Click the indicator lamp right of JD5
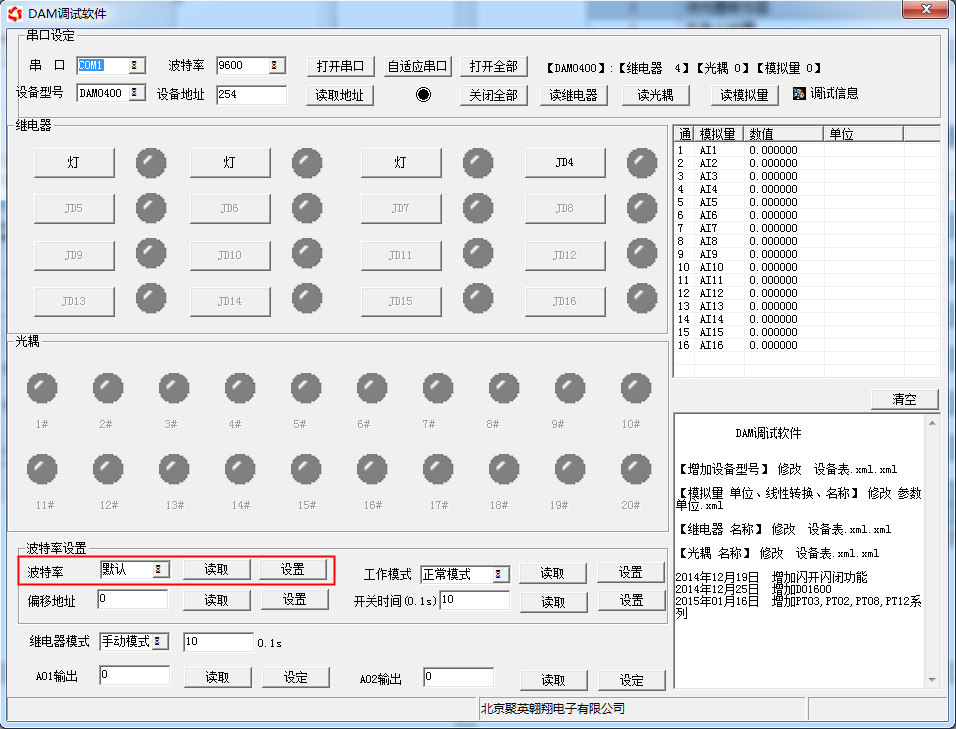956x729 pixels. pyautogui.click(x=150, y=208)
